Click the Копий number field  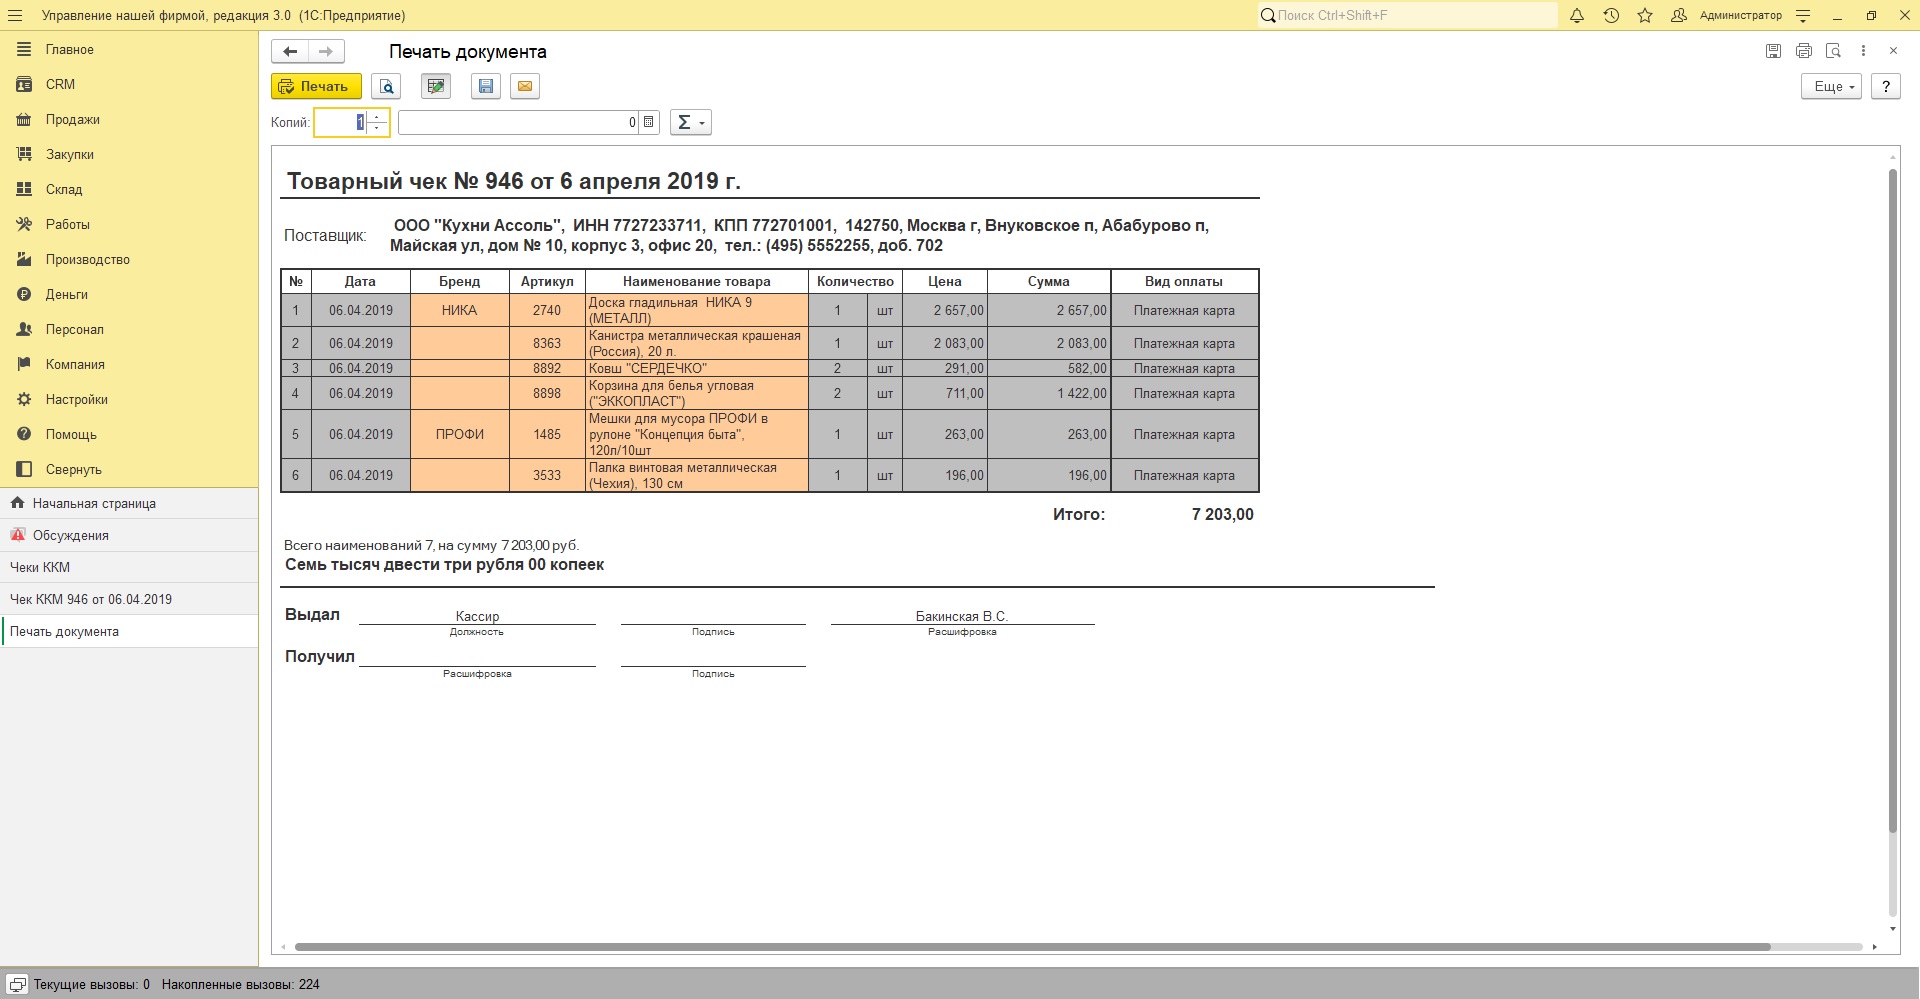pos(340,122)
